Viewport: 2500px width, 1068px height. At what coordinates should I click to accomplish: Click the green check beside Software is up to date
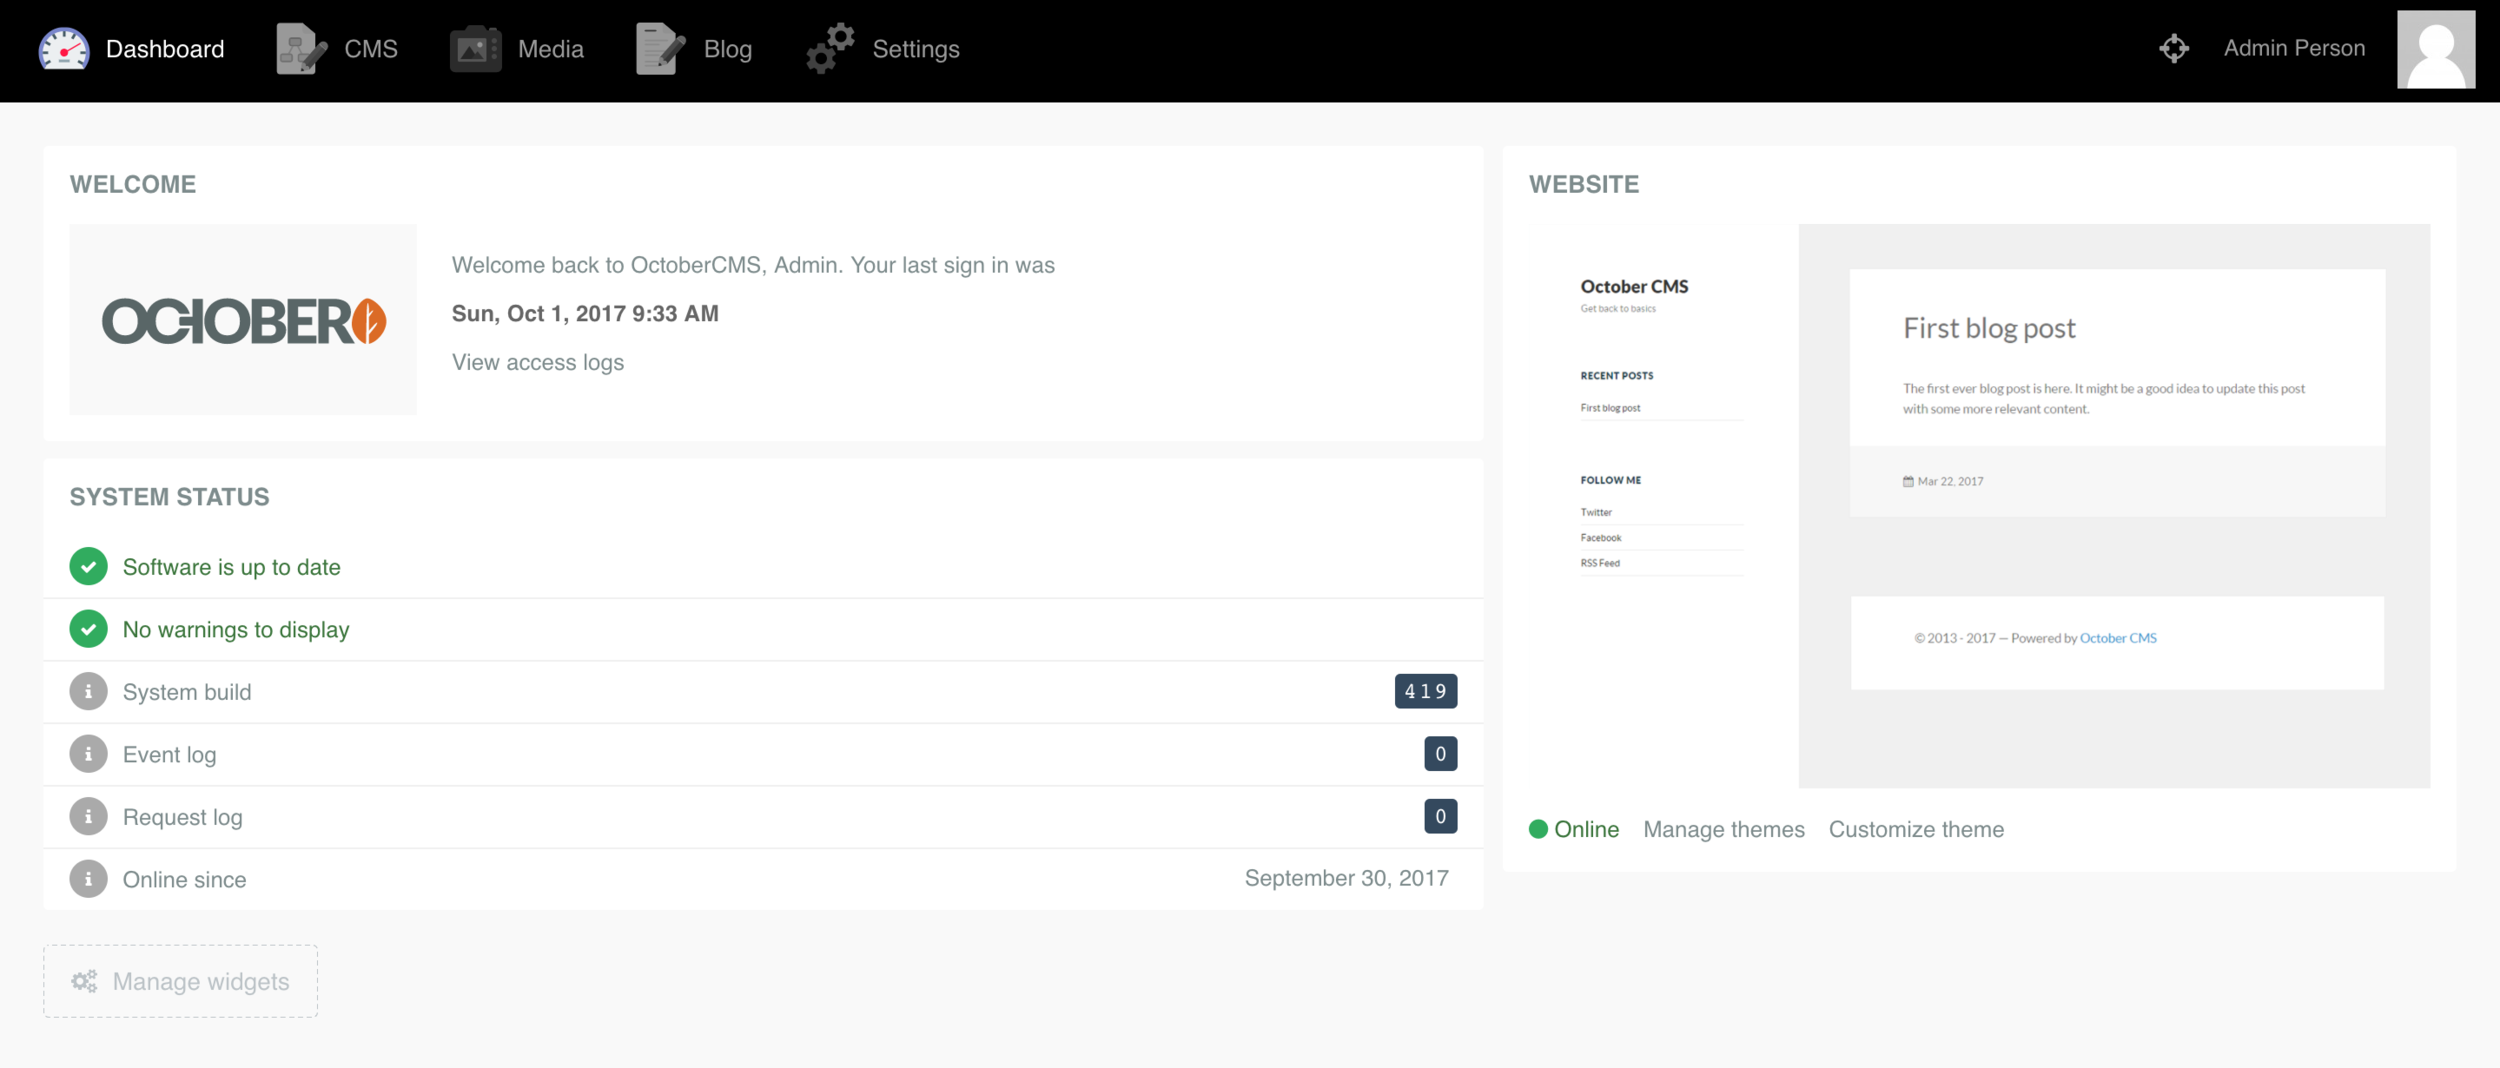click(x=88, y=567)
